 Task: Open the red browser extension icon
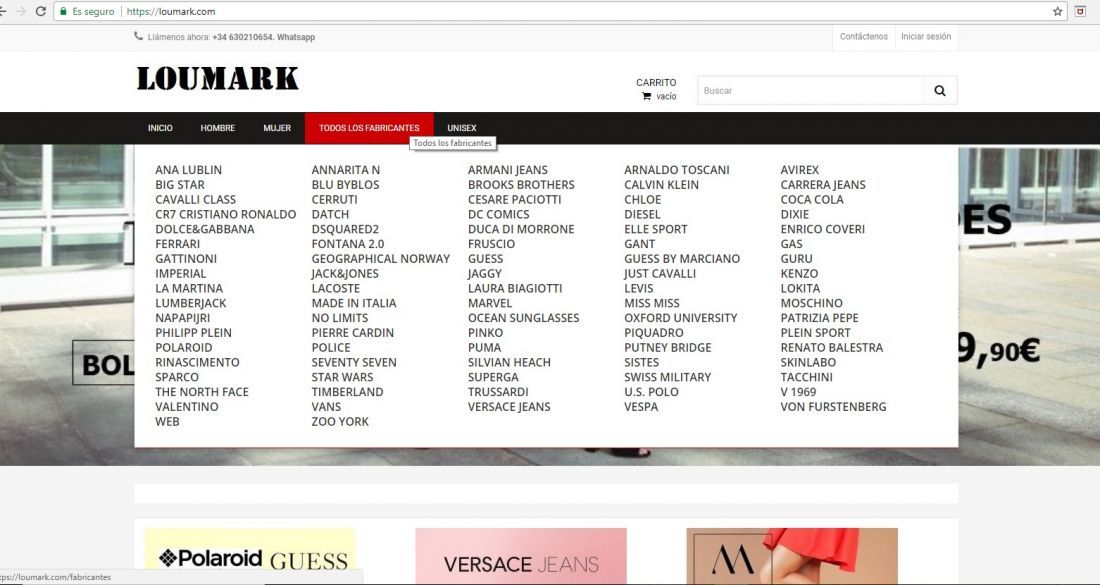coord(1081,11)
